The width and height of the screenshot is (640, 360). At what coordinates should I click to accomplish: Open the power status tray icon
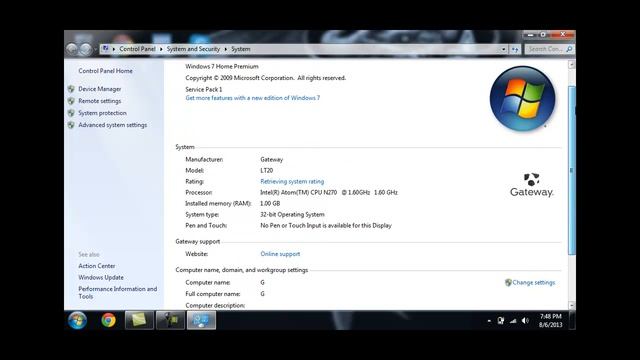point(501,321)
